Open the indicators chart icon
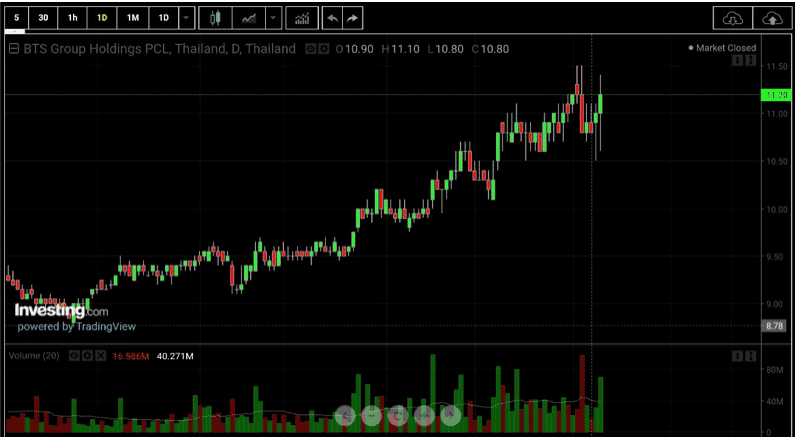 click(x=302, y=18)
